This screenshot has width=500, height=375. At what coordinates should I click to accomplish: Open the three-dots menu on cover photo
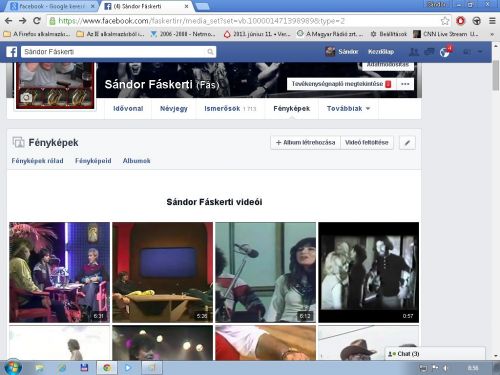tap(405, 84)
